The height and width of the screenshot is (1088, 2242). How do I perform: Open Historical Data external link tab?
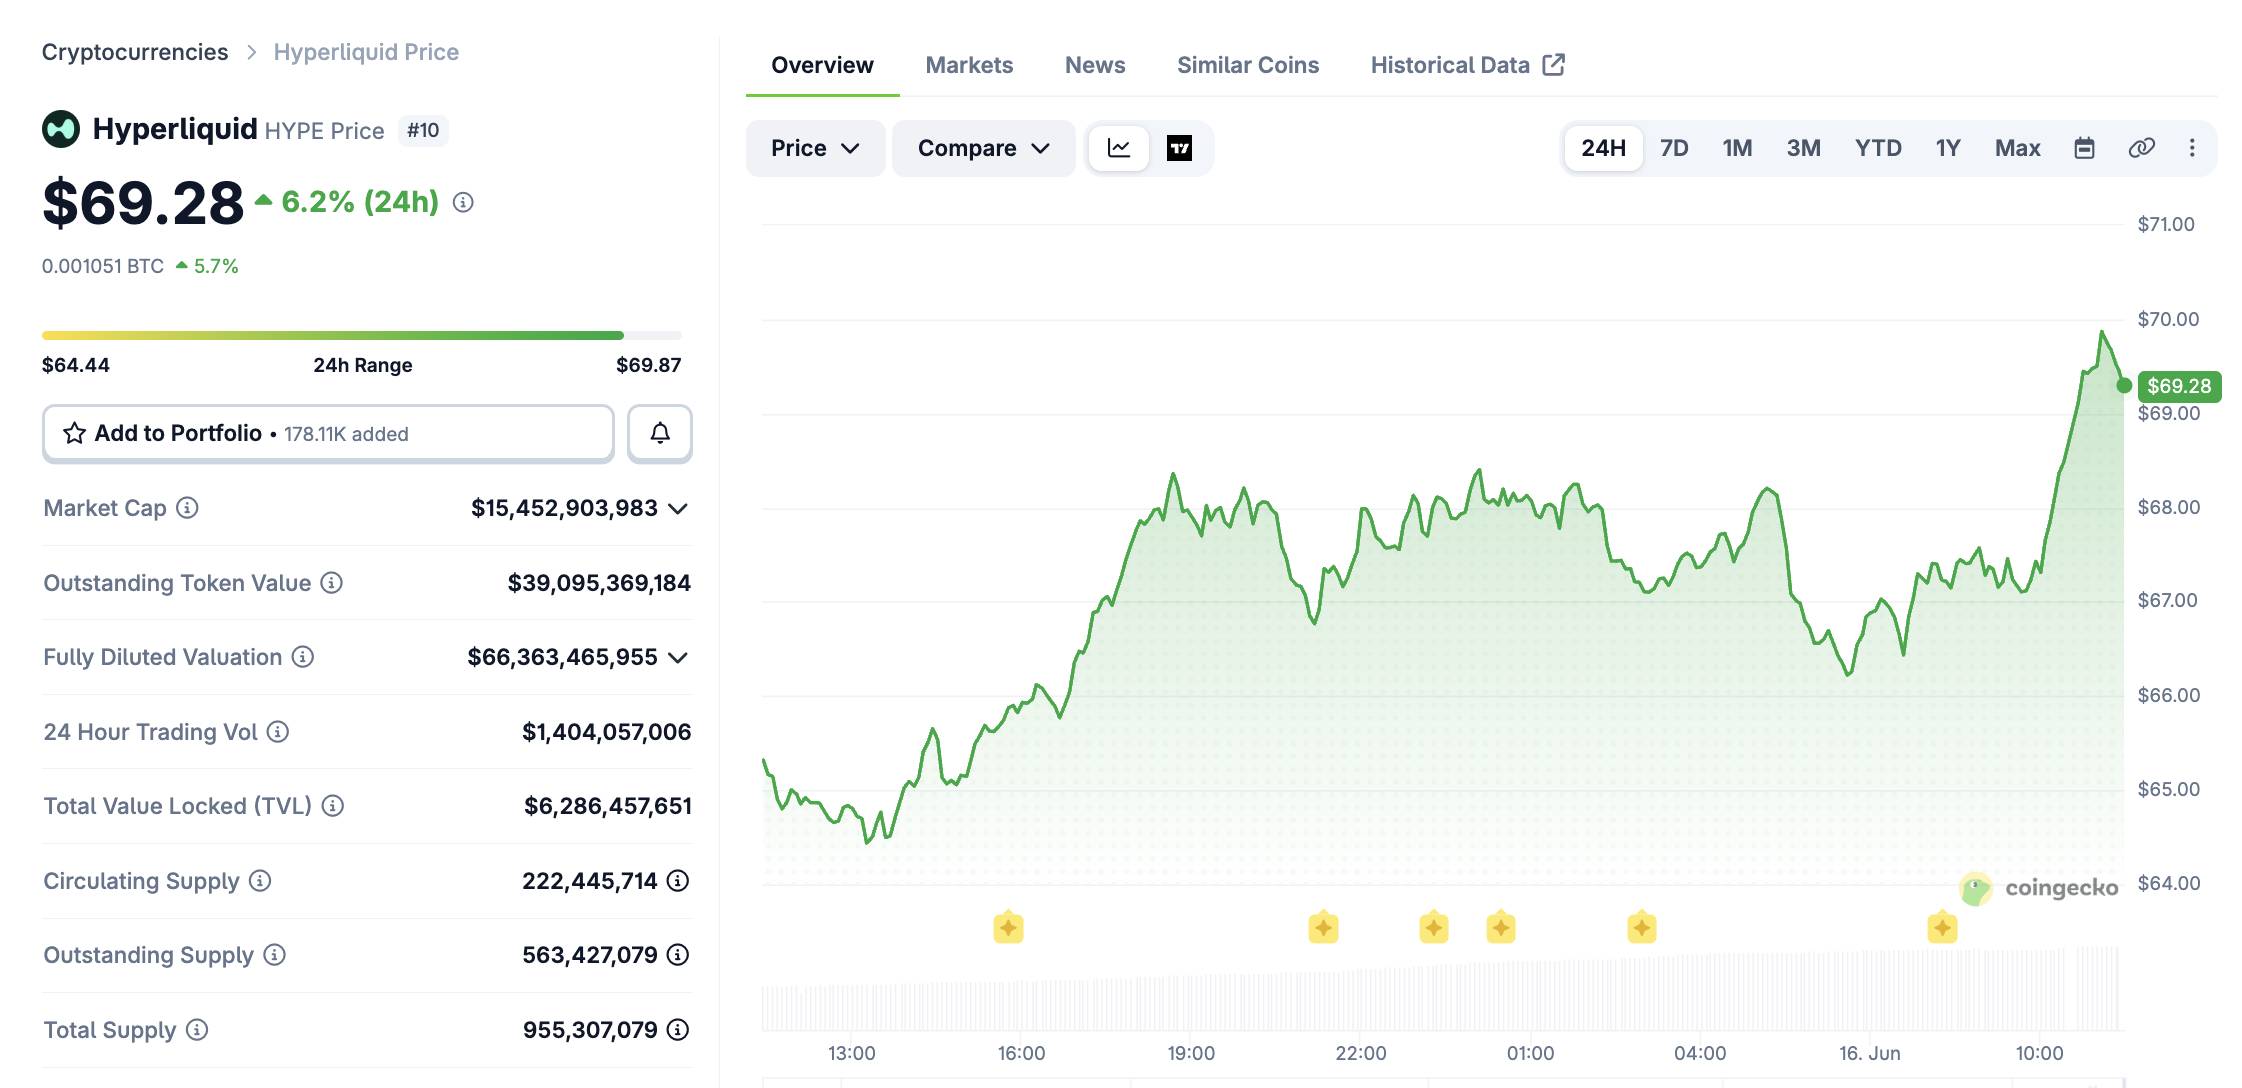(x=1468, y=65)
